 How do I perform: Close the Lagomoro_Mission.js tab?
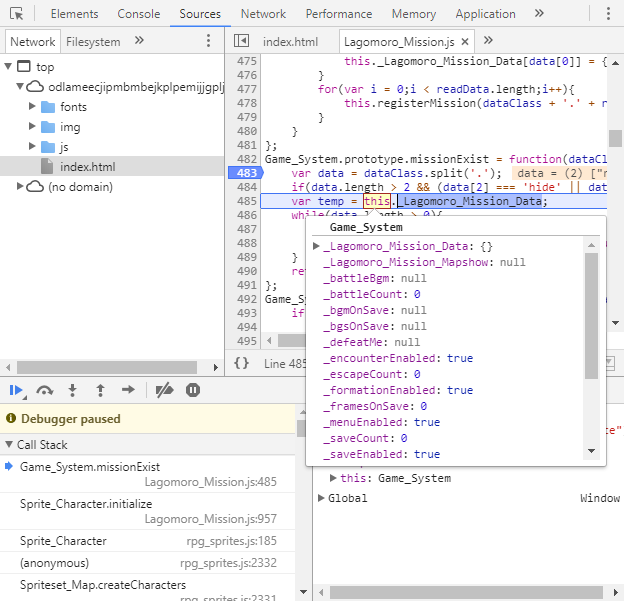[464, 41]
